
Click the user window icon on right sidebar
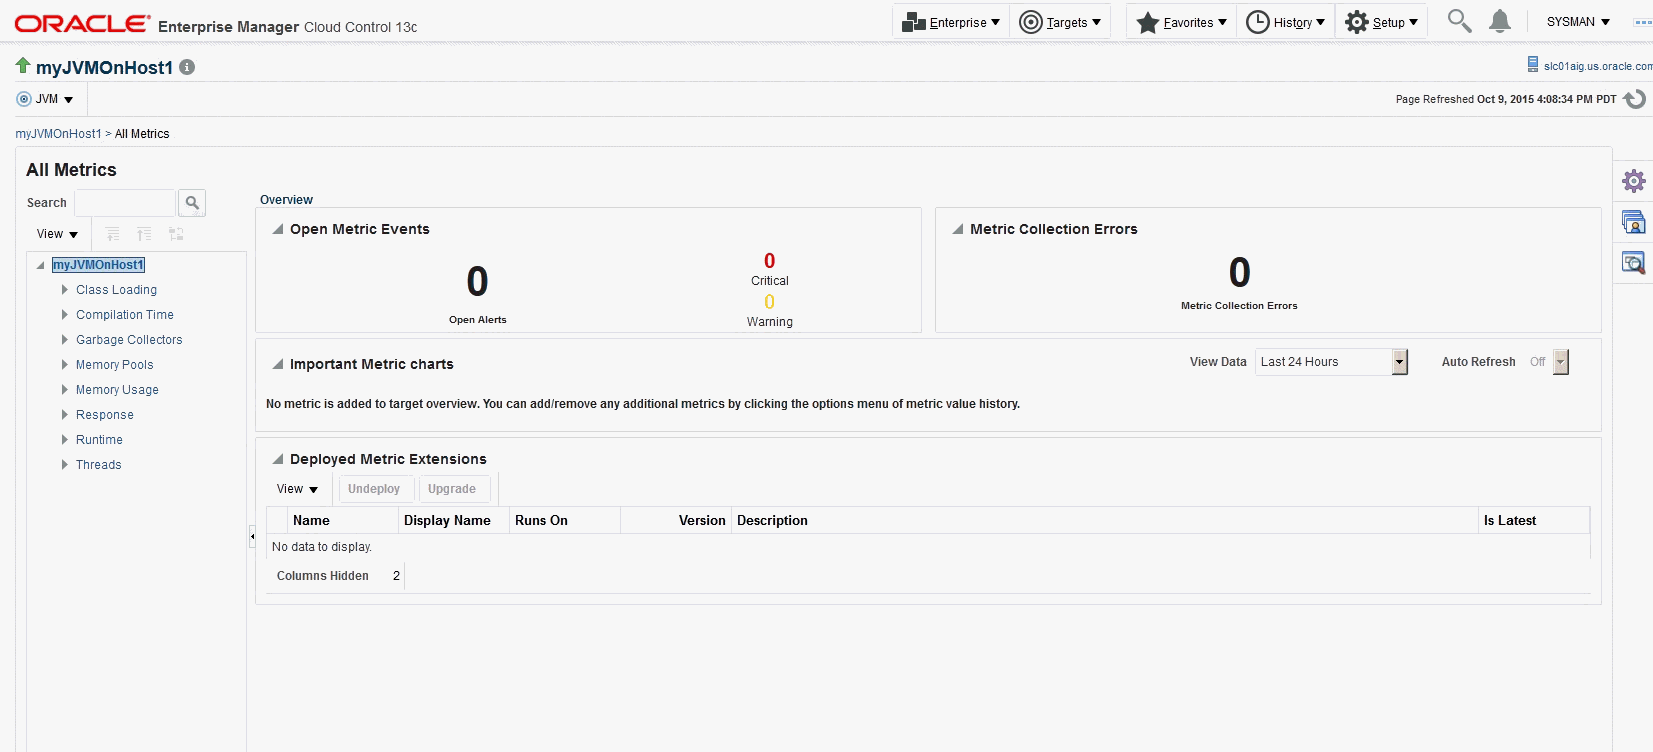1633,222
